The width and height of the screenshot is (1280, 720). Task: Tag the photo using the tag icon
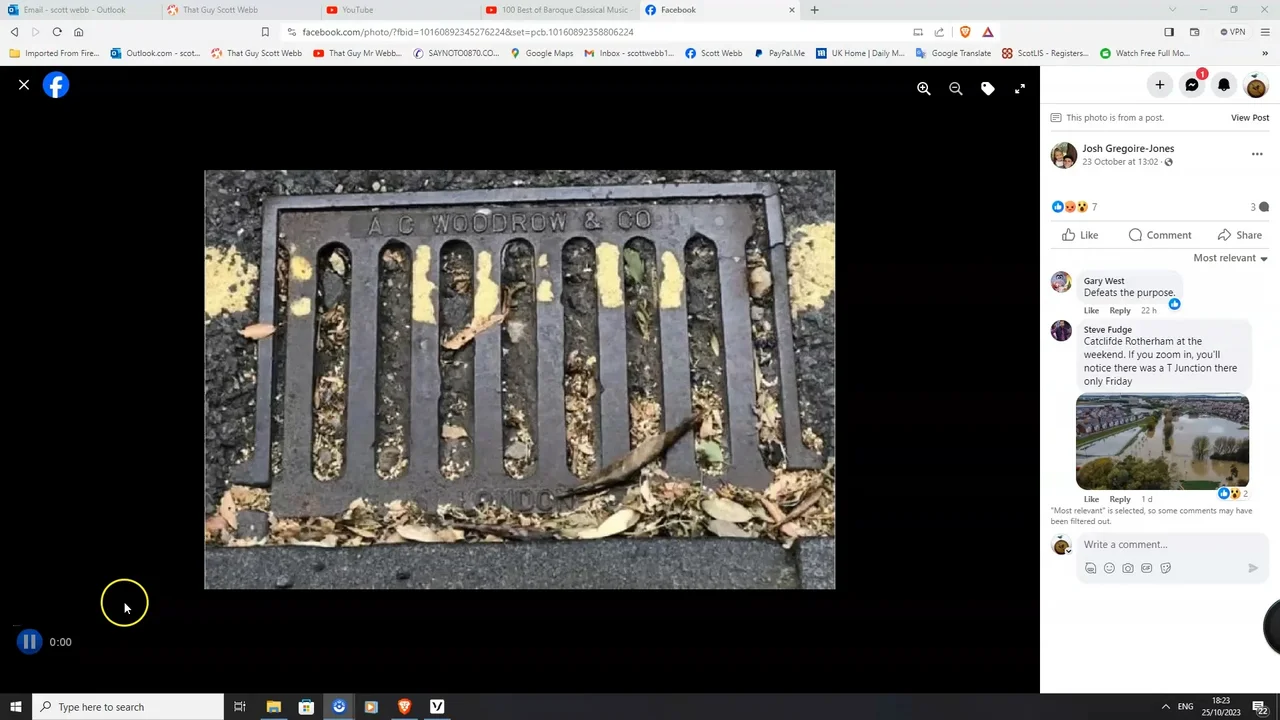[988, 89]
